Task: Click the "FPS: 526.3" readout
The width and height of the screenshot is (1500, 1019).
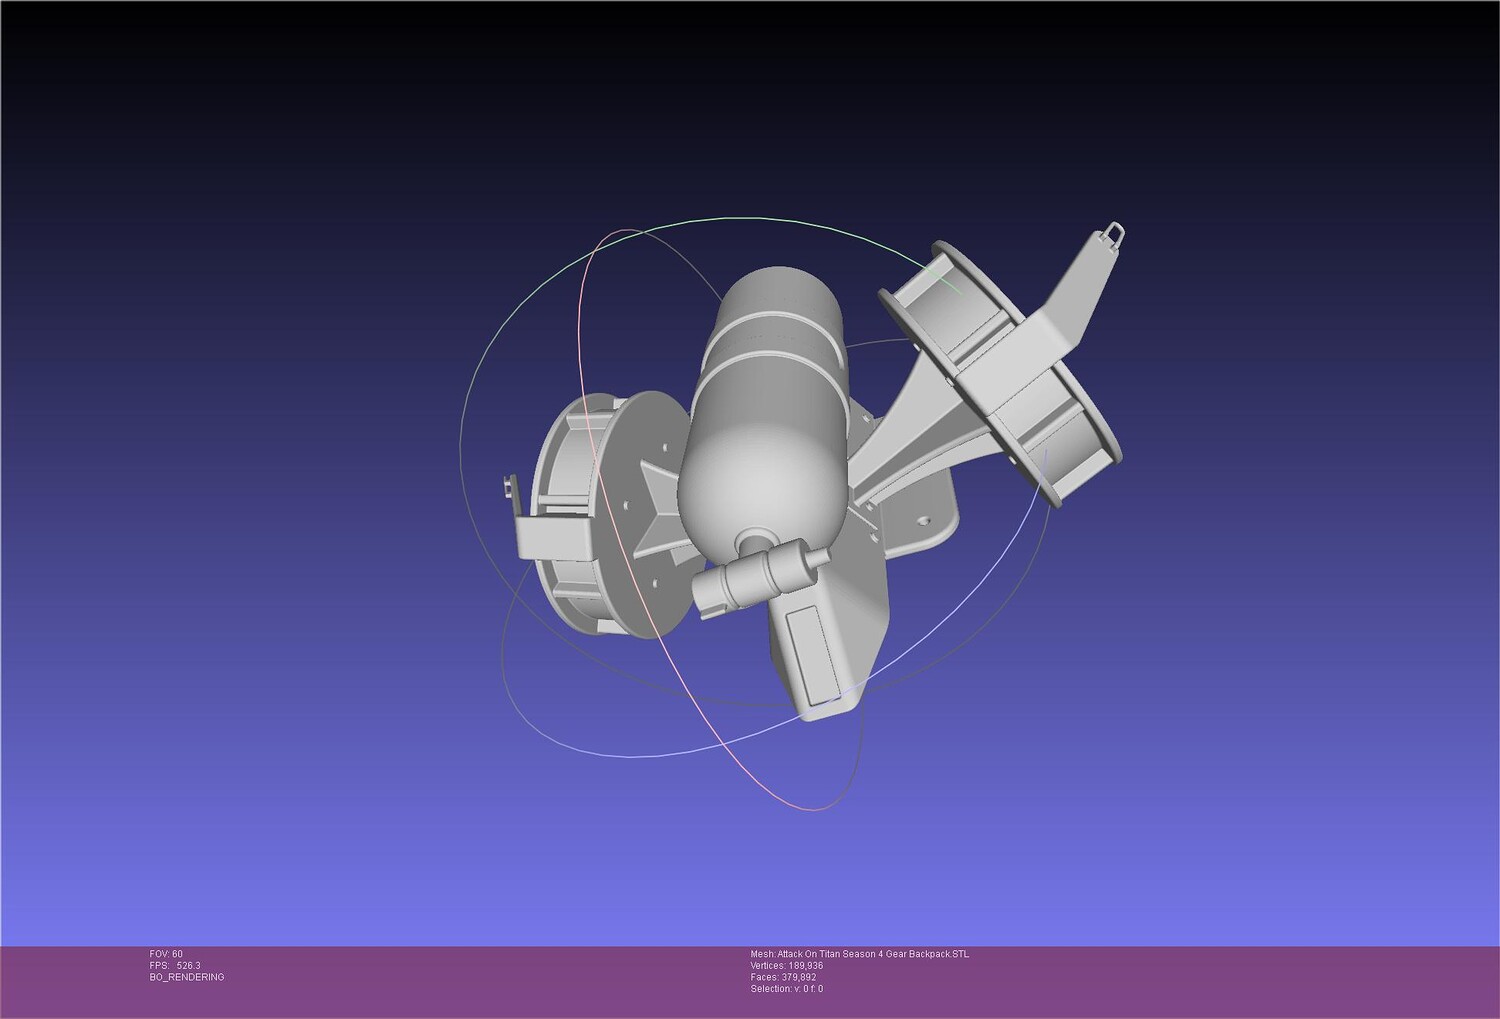Action: click(175, 966)
